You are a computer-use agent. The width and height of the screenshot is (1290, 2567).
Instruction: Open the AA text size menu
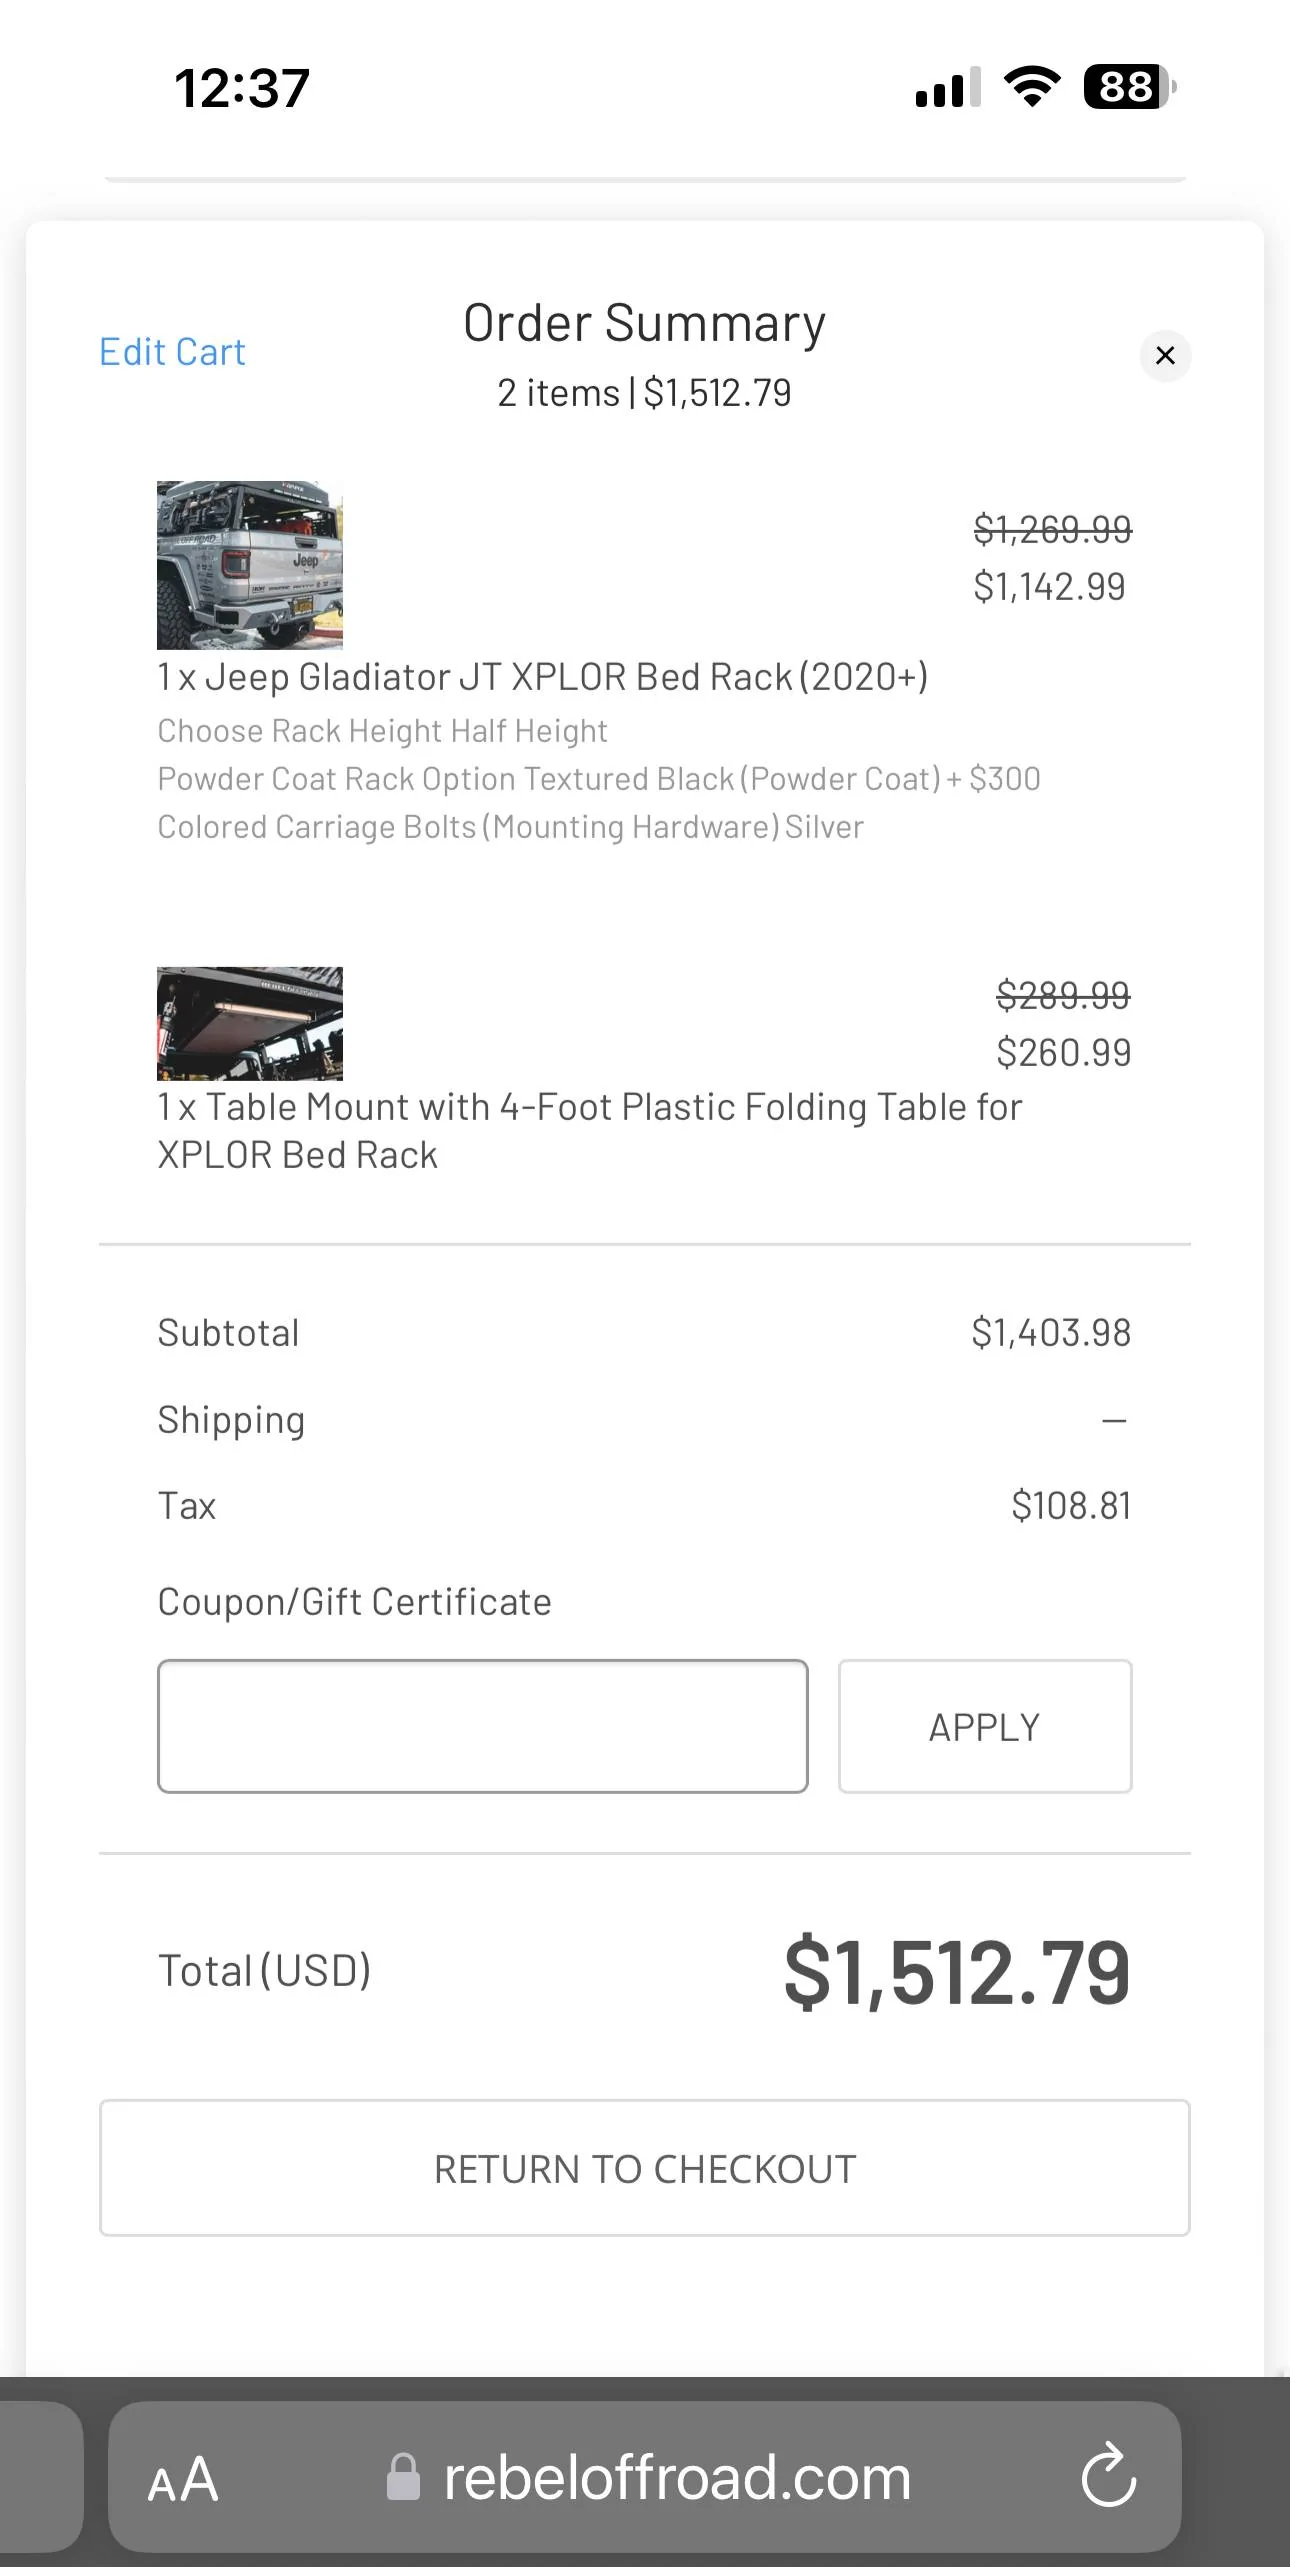(x=183, y=2480)
